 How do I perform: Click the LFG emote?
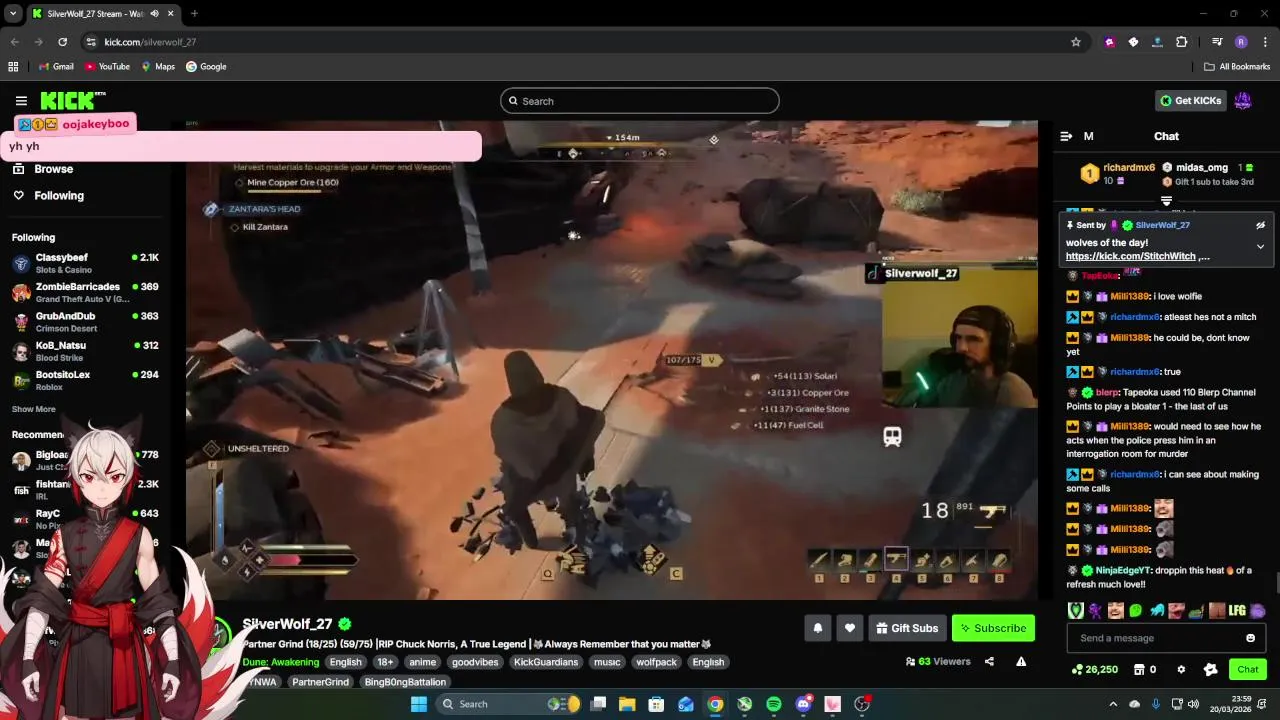tap(1237, 610)
